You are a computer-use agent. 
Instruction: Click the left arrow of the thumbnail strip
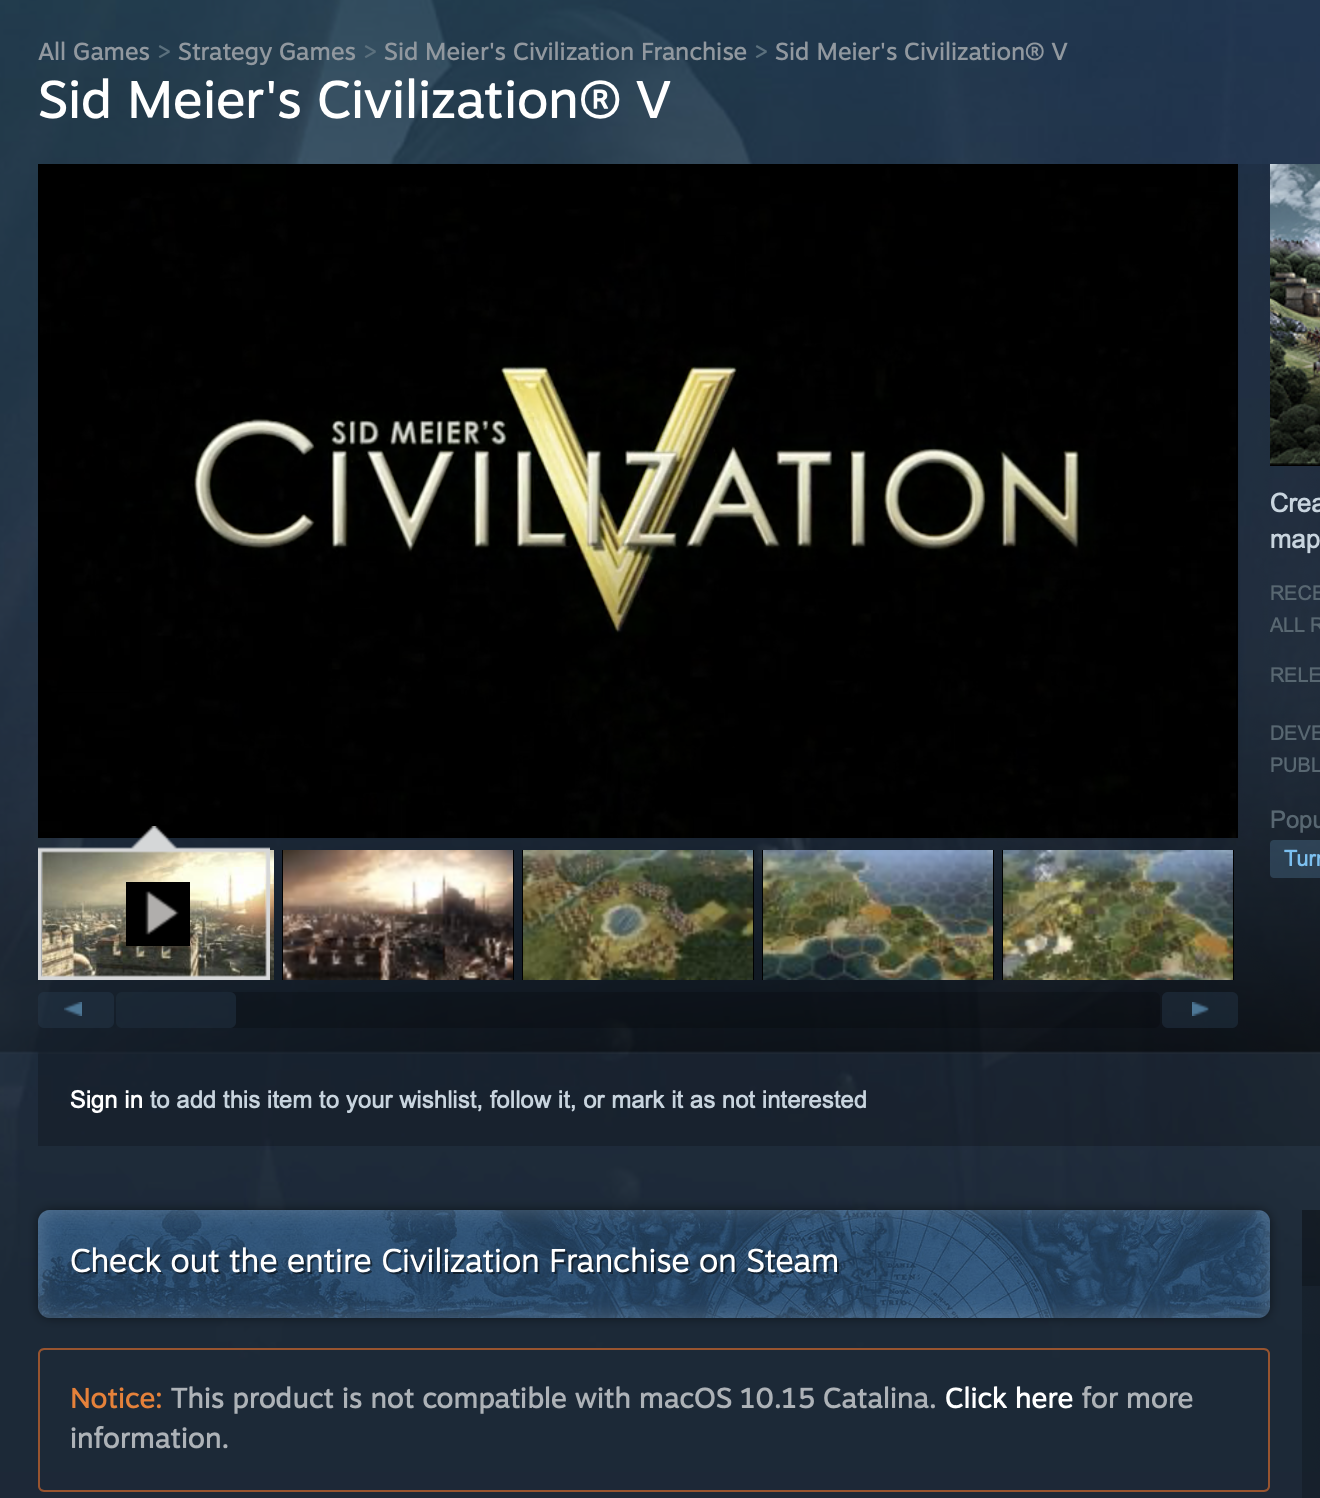coord(75,1009)
